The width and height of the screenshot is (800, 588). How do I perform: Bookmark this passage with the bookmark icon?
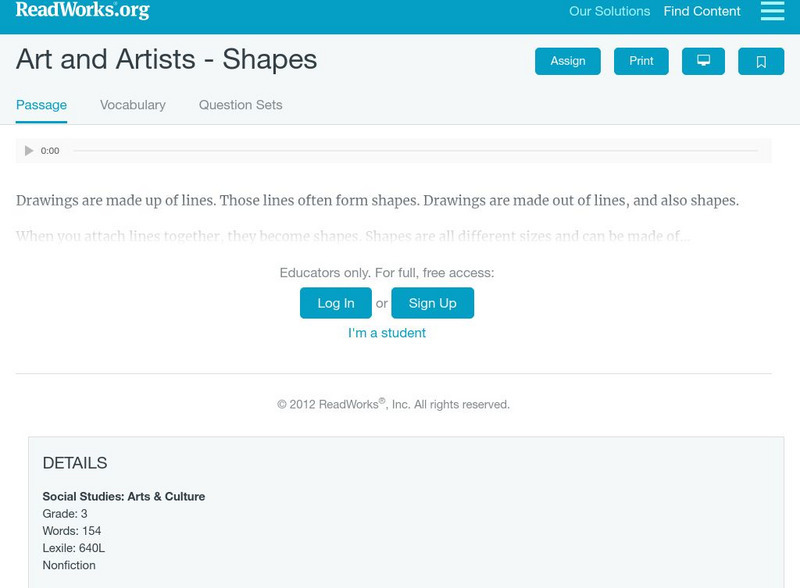click(x=762, y=60)
